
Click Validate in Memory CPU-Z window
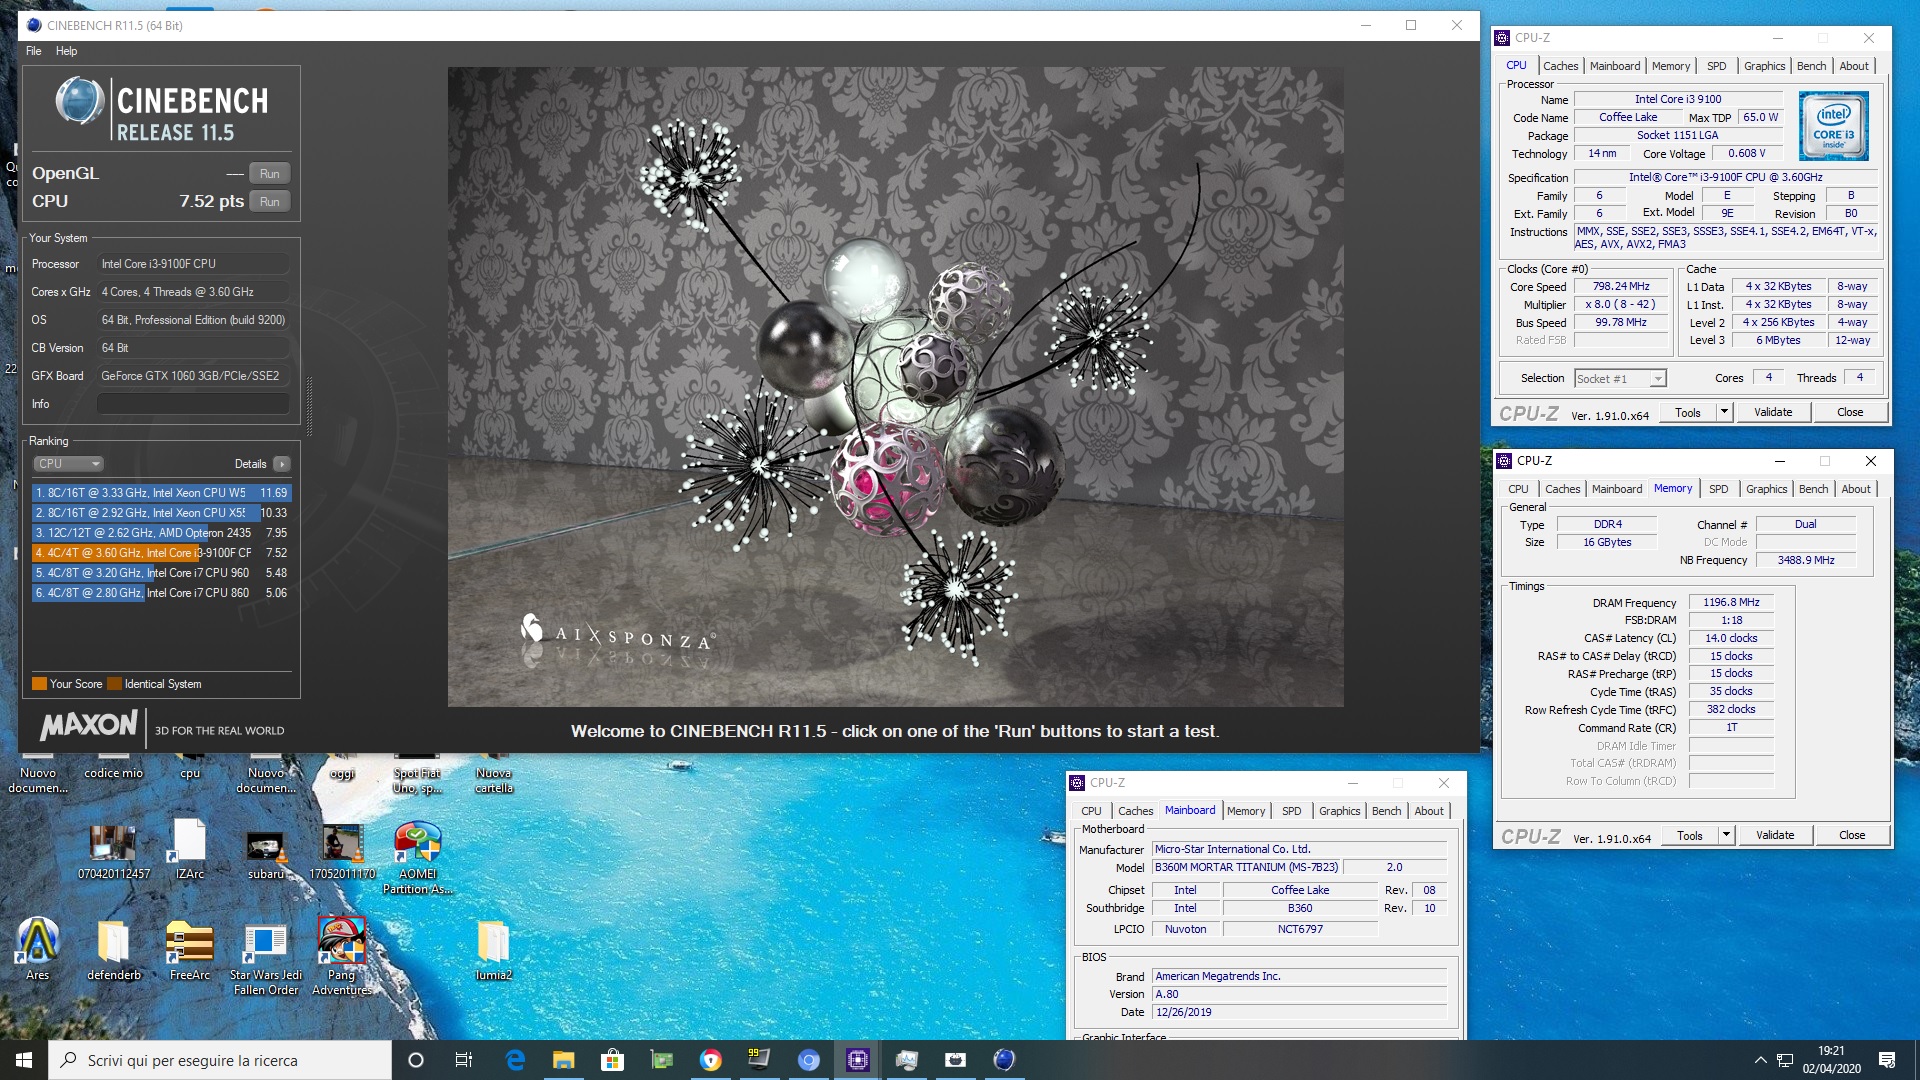point(1775,835)
